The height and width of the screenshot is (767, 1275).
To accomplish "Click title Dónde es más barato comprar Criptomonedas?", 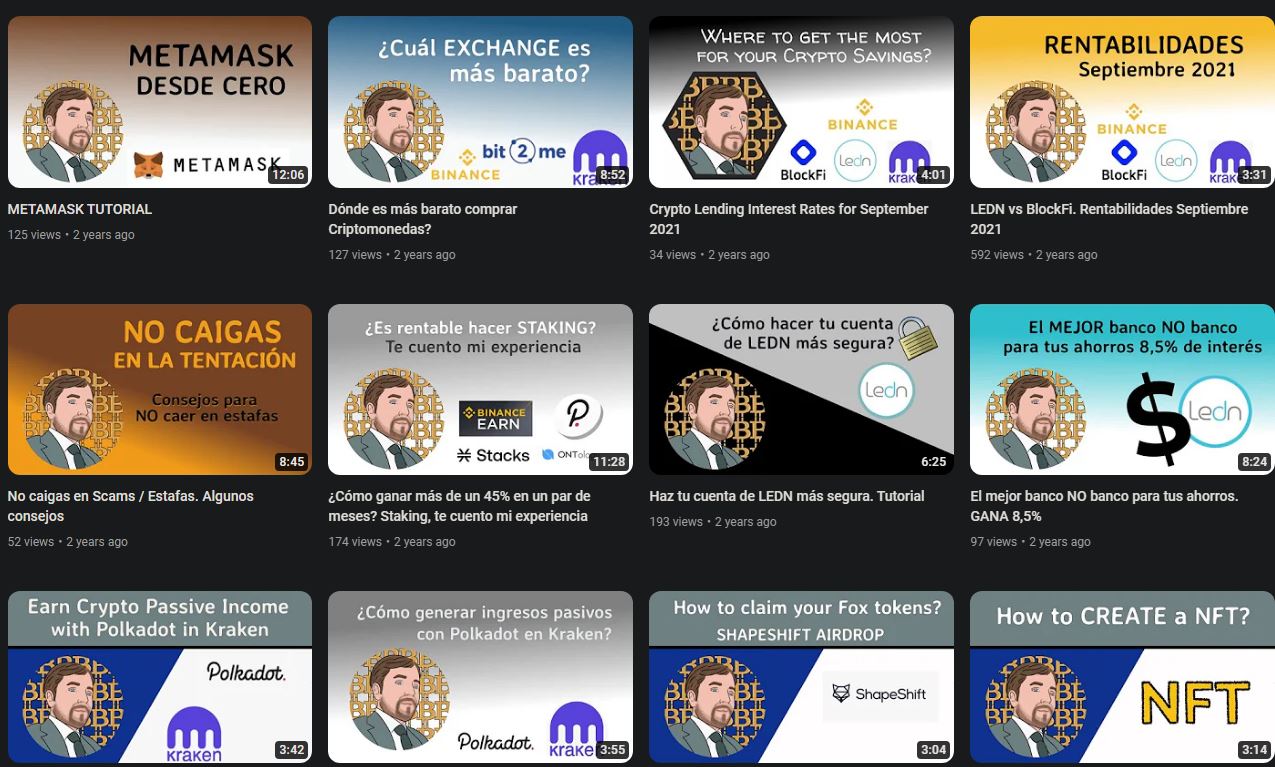I will point(423,219).
